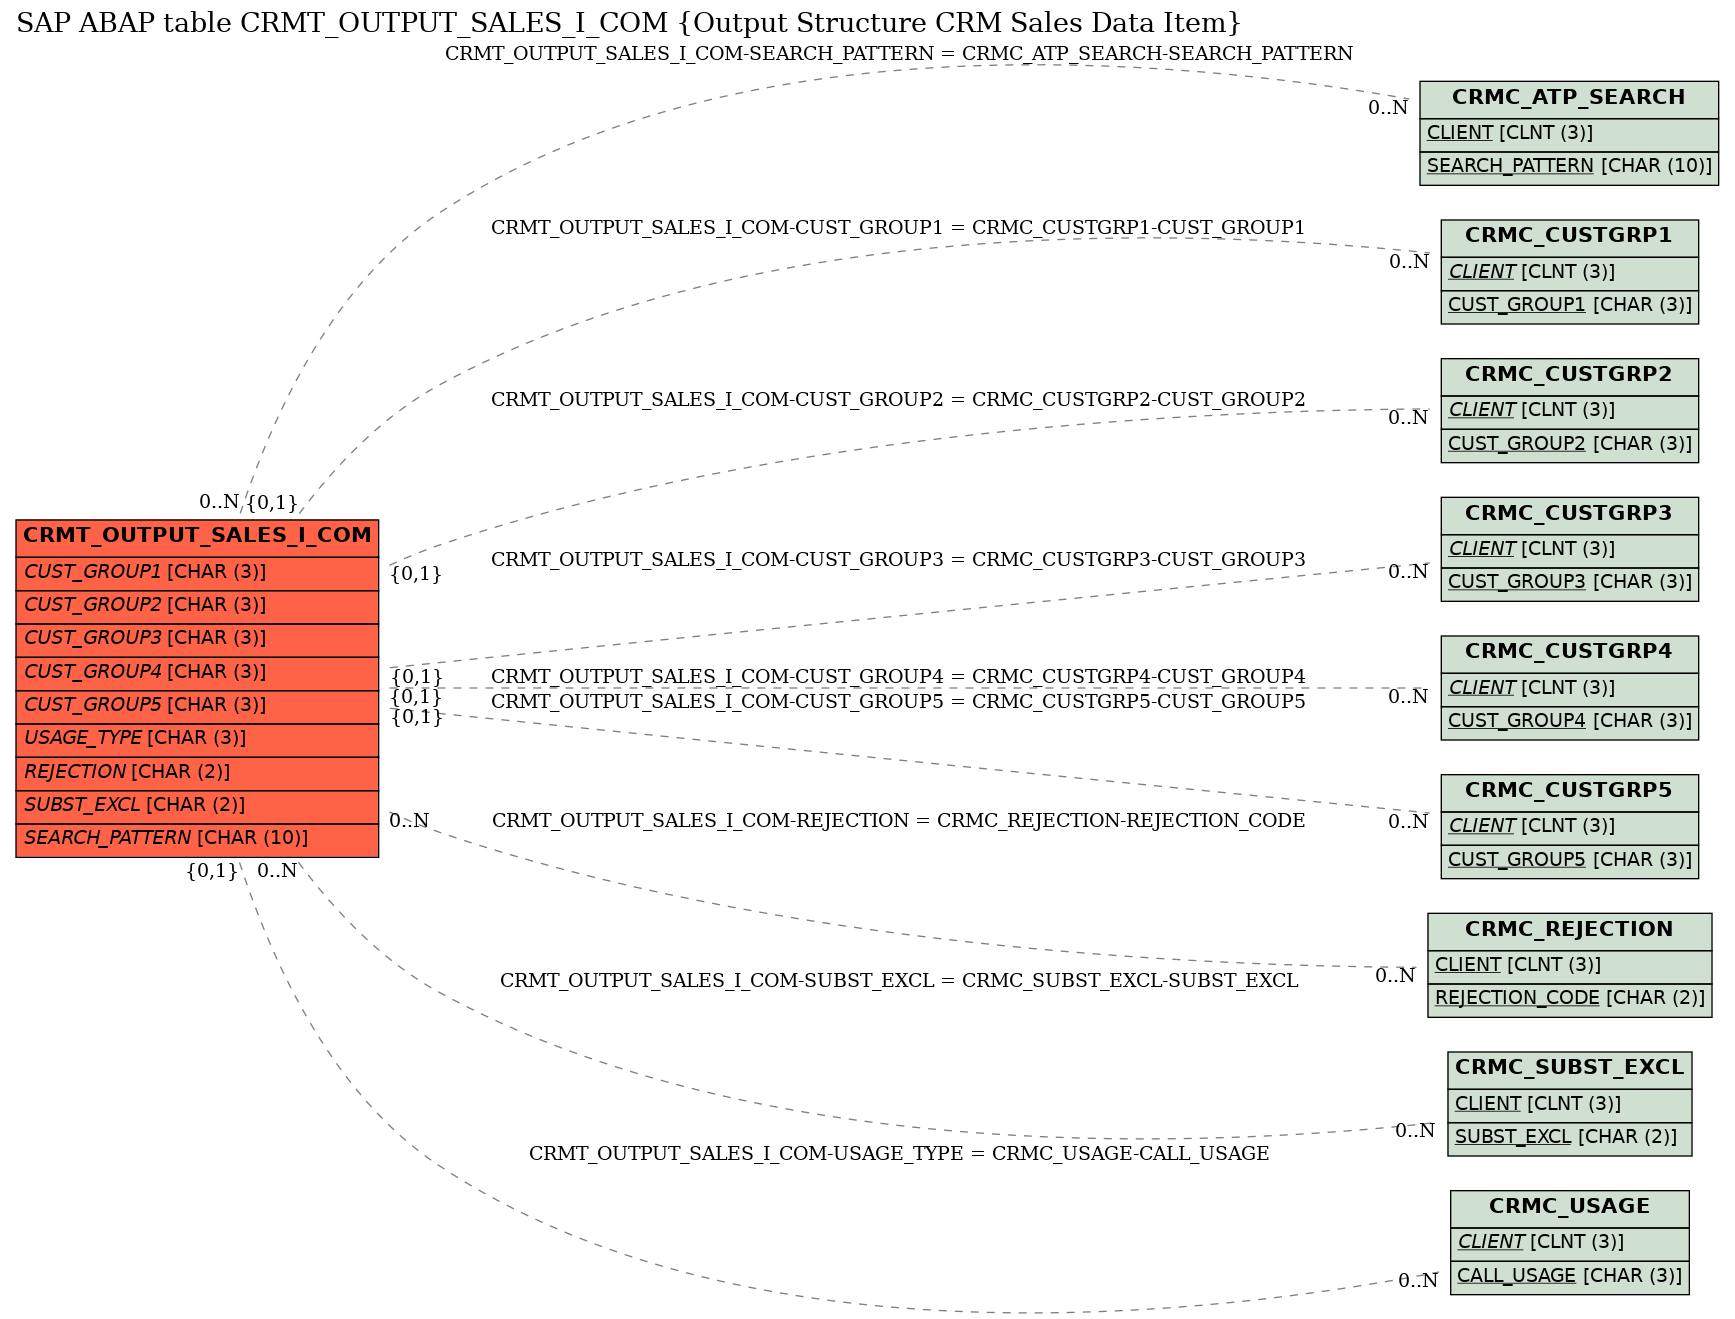Select the SEARCH_PATTERN [CHAR (10)] field in main table
This screenshot has height=1319, width=1735.
(x=197, y=839)
